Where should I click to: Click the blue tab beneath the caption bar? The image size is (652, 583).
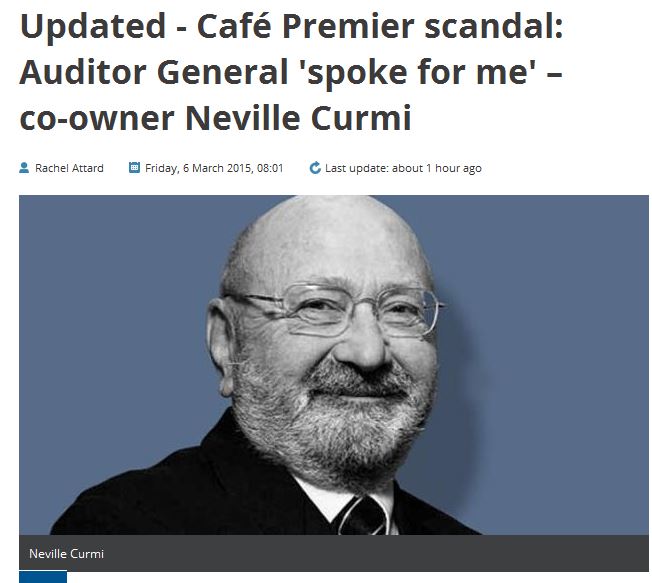click(43, 577)
